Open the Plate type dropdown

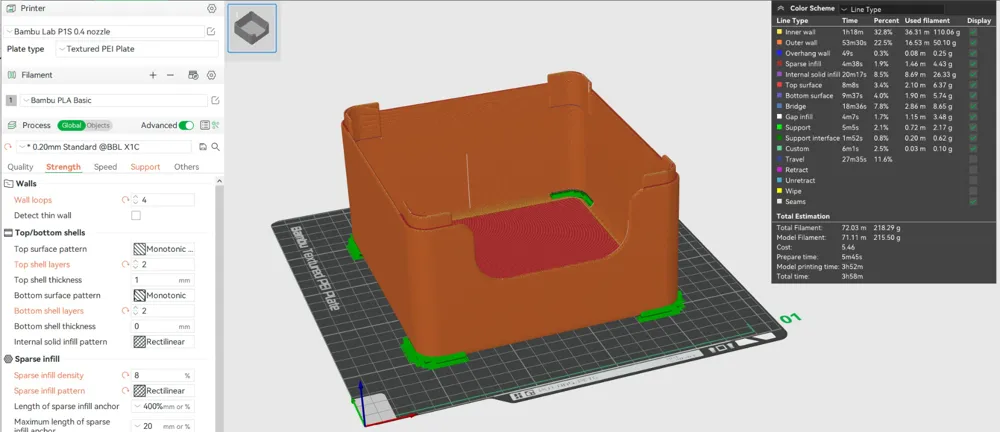tap(137, 49)
